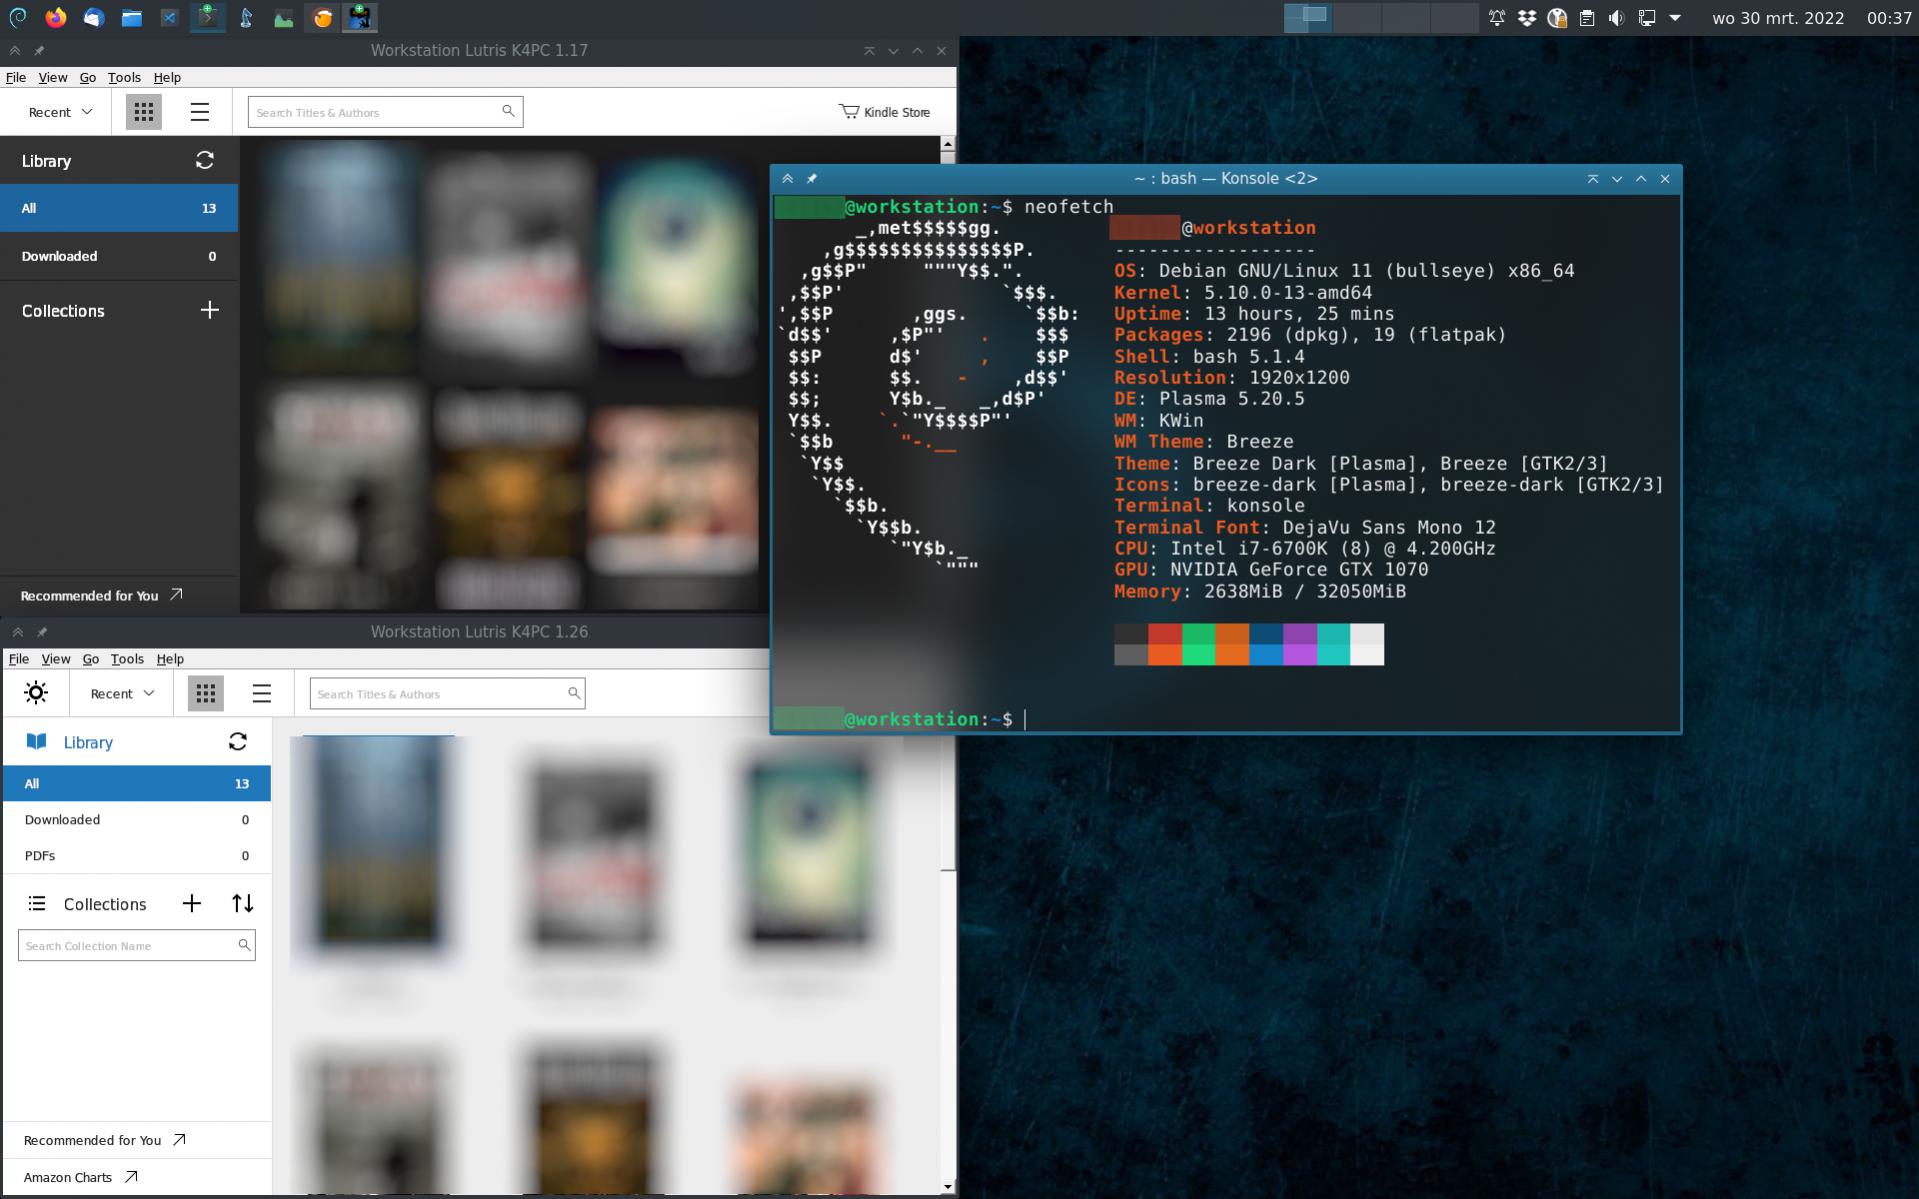Click the scrollbar up arrow in K4PC 1.17
Screen dimensions: 1919x1199
[947, 144]
